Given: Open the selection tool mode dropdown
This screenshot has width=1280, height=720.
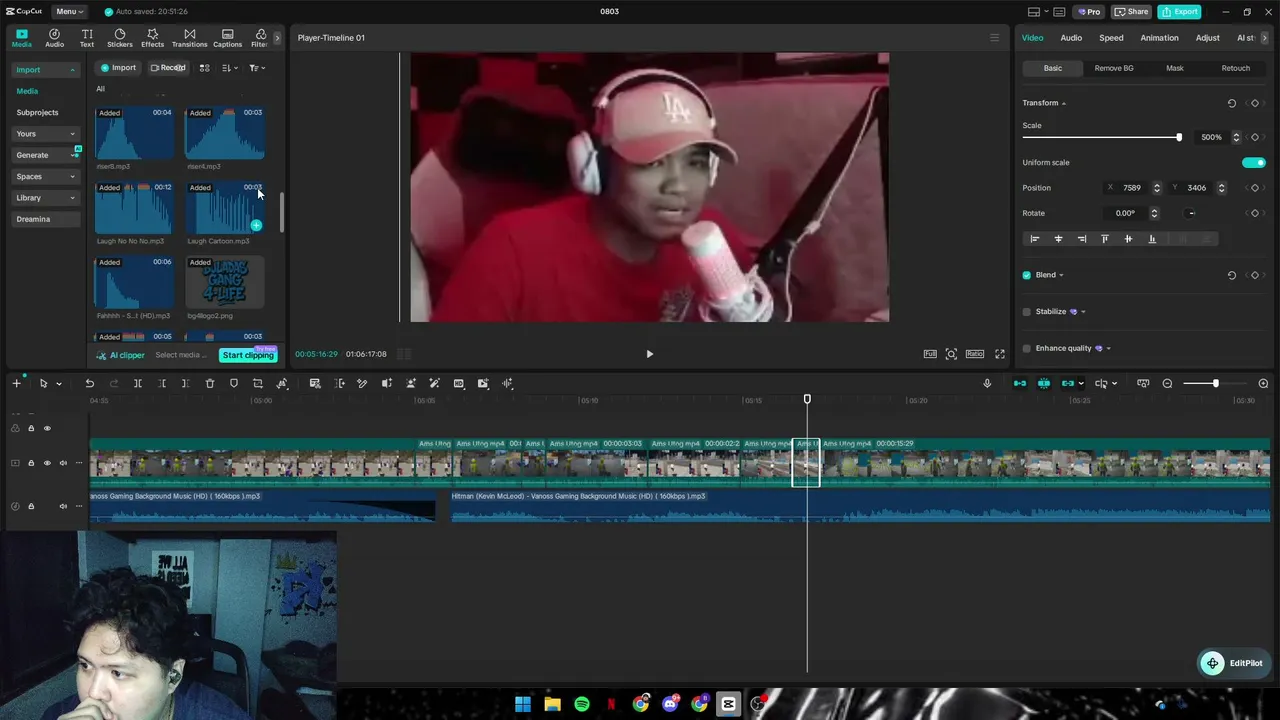Looking at the screenshot, I should (x=58, y=384).
